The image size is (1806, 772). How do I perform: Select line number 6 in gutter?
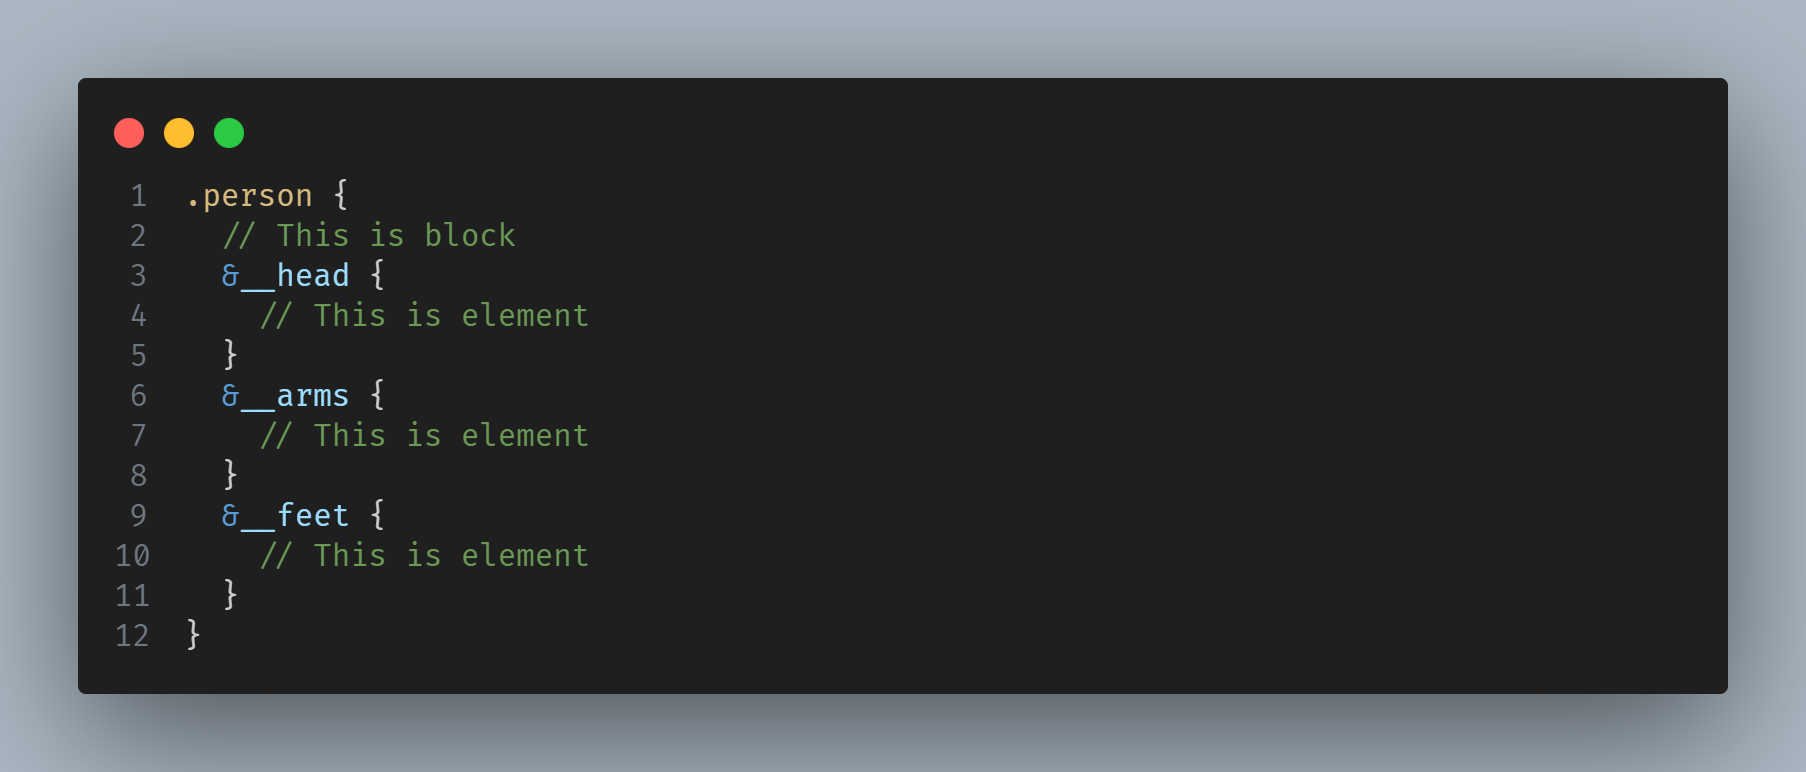tap(138, 396)
